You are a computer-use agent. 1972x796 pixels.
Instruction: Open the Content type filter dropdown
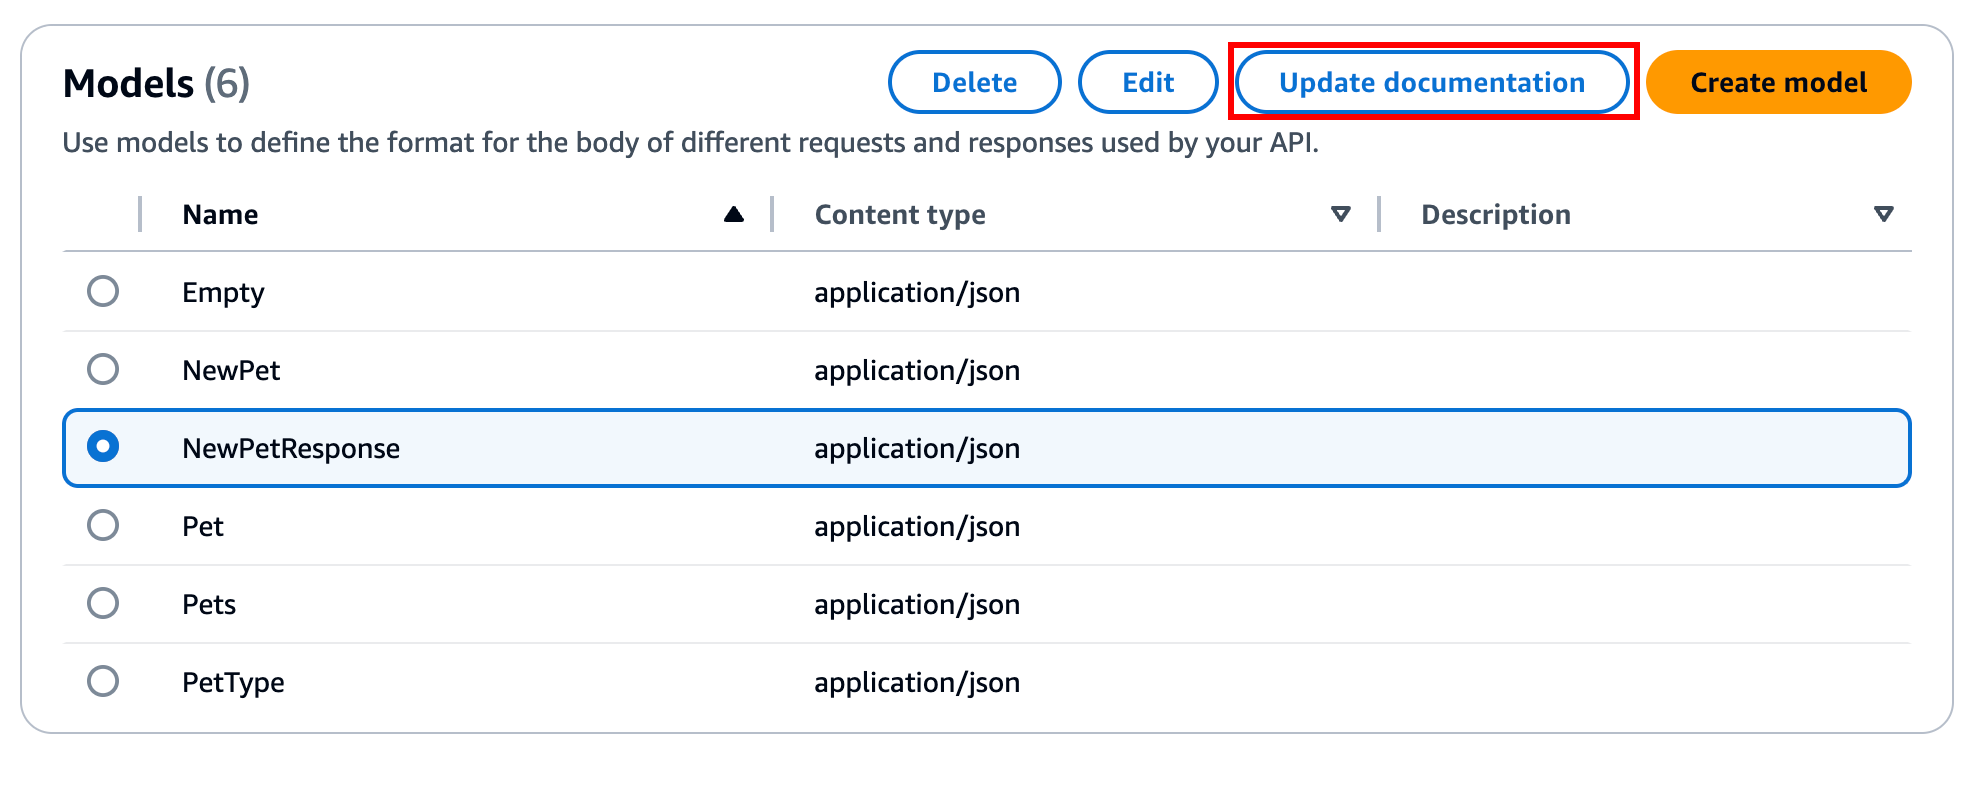(x=1340, y=213)
